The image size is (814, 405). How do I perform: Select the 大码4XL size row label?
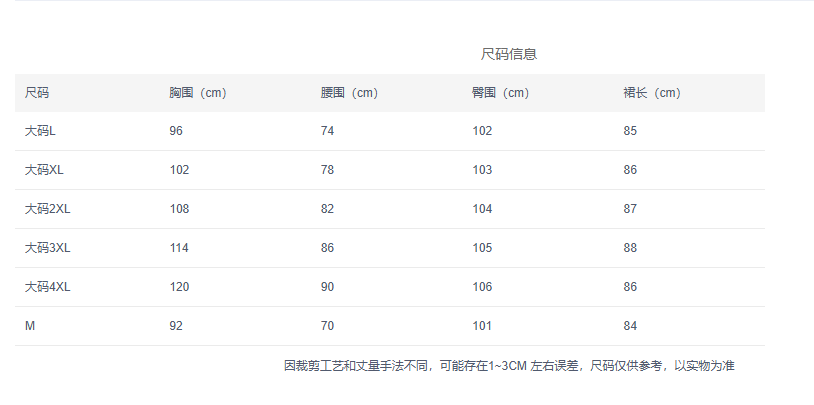[47, 287]
